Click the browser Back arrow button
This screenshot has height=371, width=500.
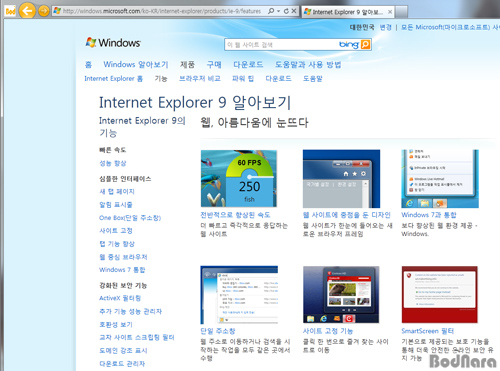(27, 11)
